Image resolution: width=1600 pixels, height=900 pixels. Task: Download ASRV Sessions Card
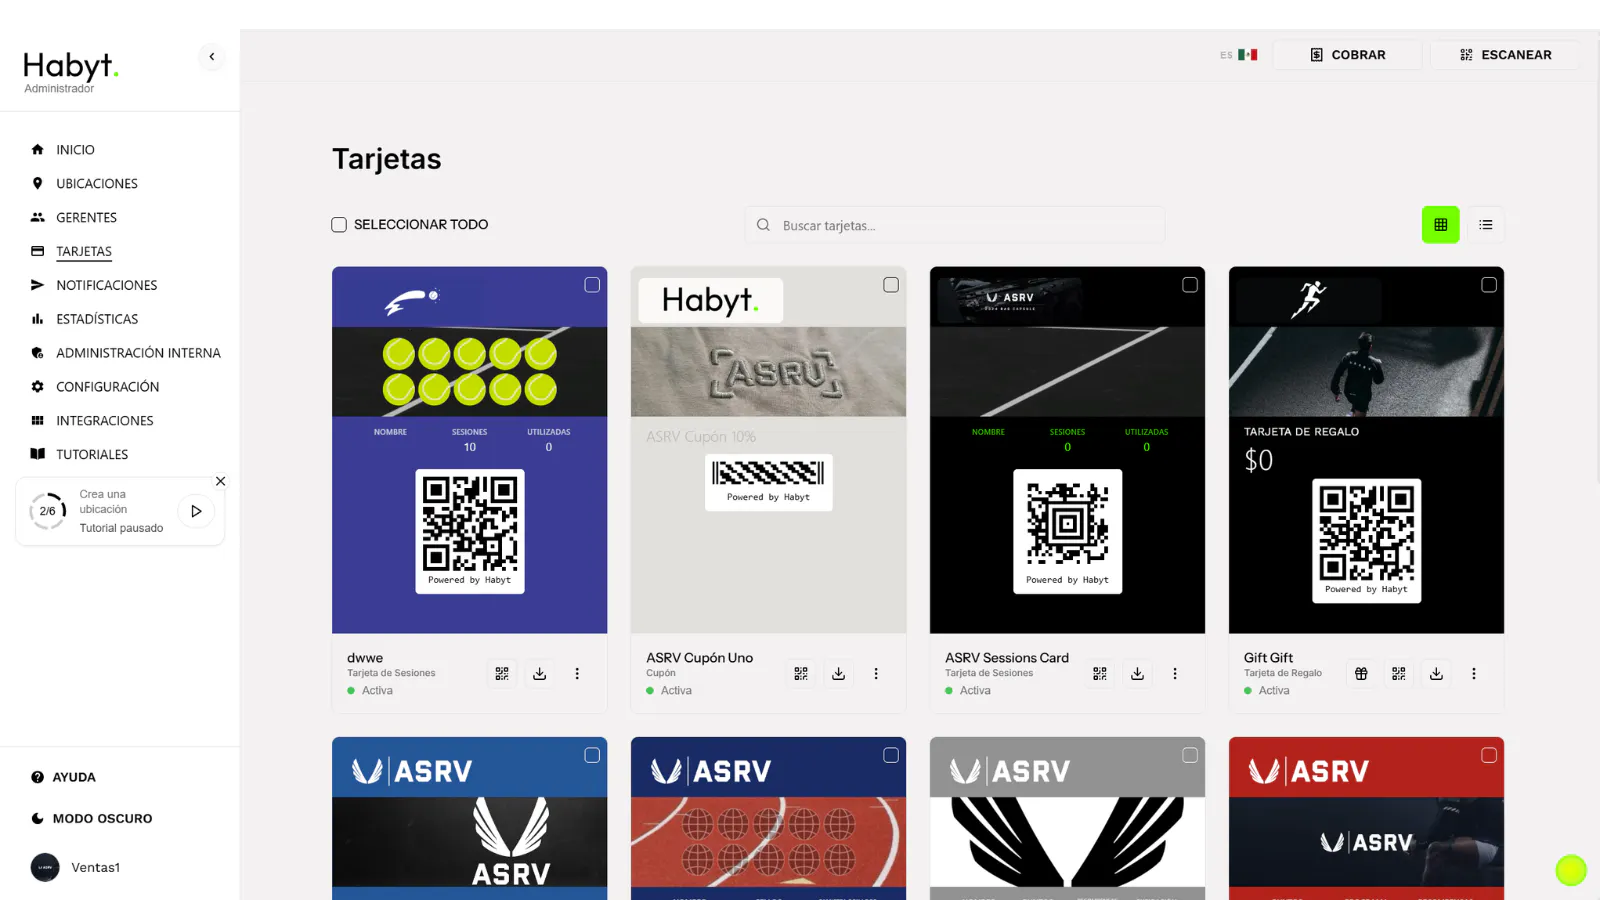coord(1137,674)
